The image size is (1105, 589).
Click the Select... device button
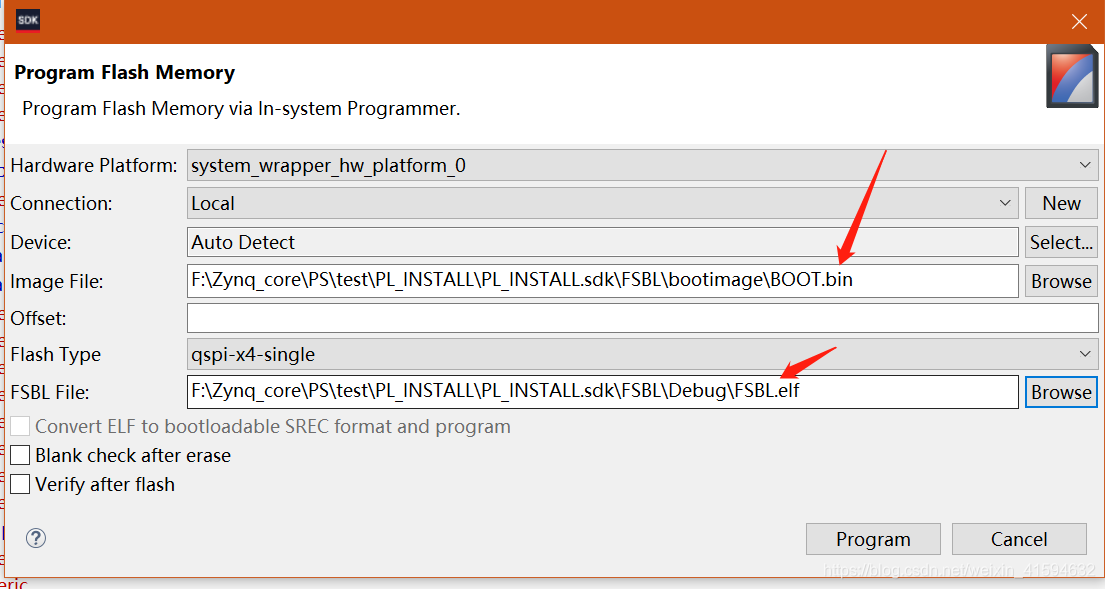coord(1061,242)
